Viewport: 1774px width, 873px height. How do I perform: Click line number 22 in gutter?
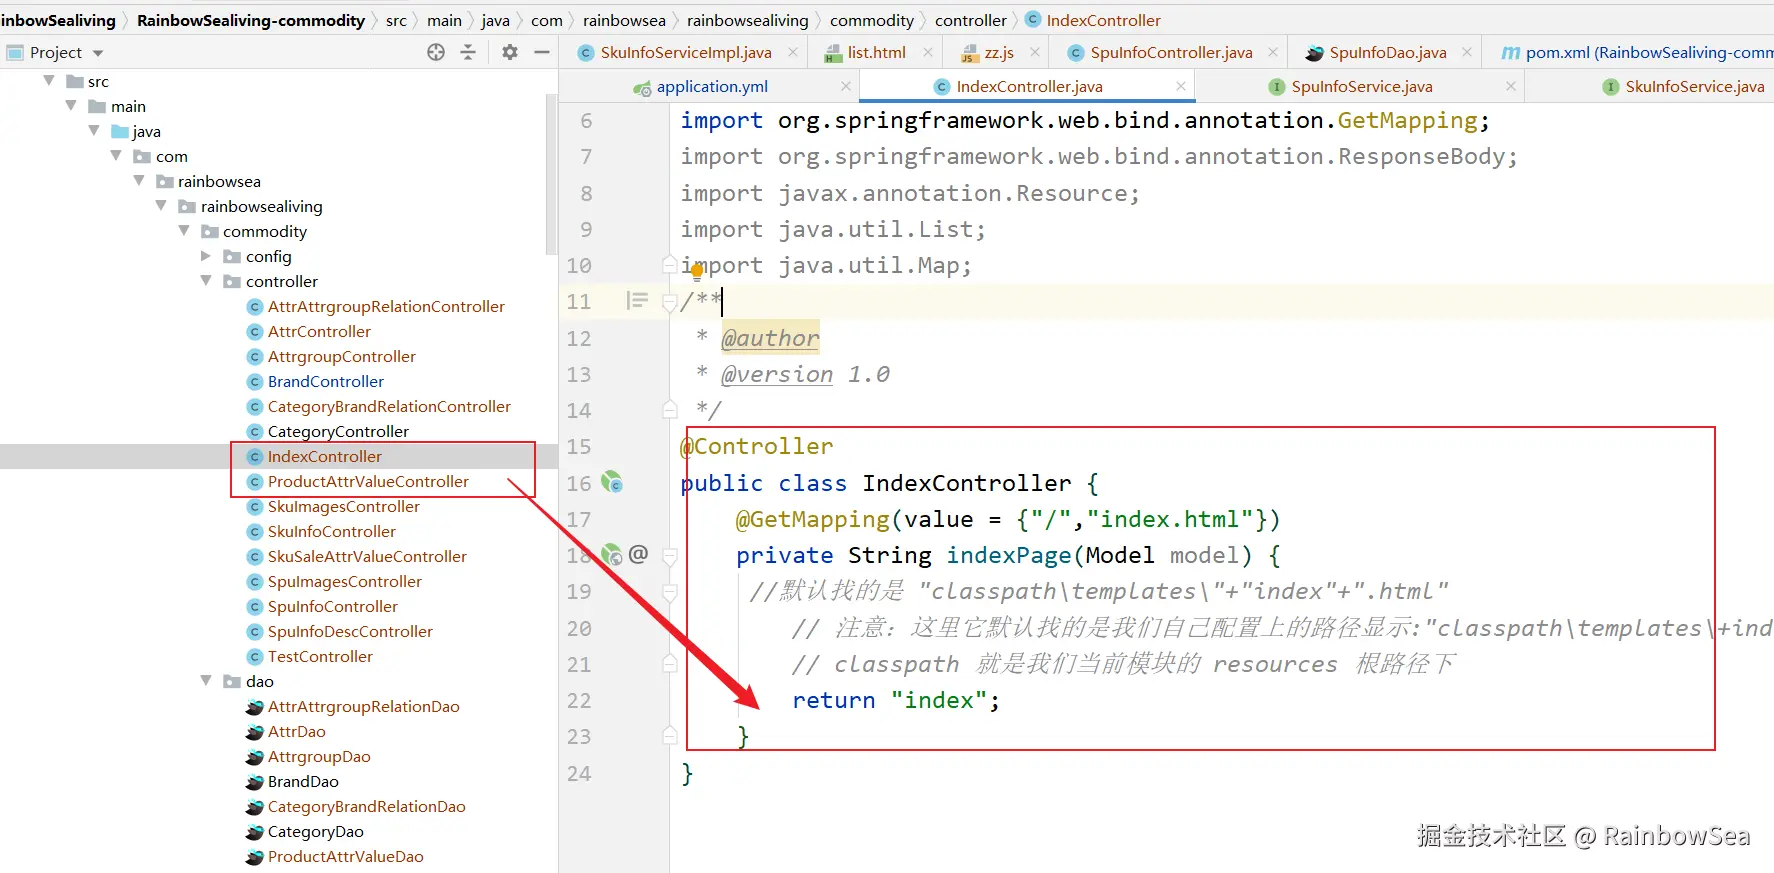579,700
